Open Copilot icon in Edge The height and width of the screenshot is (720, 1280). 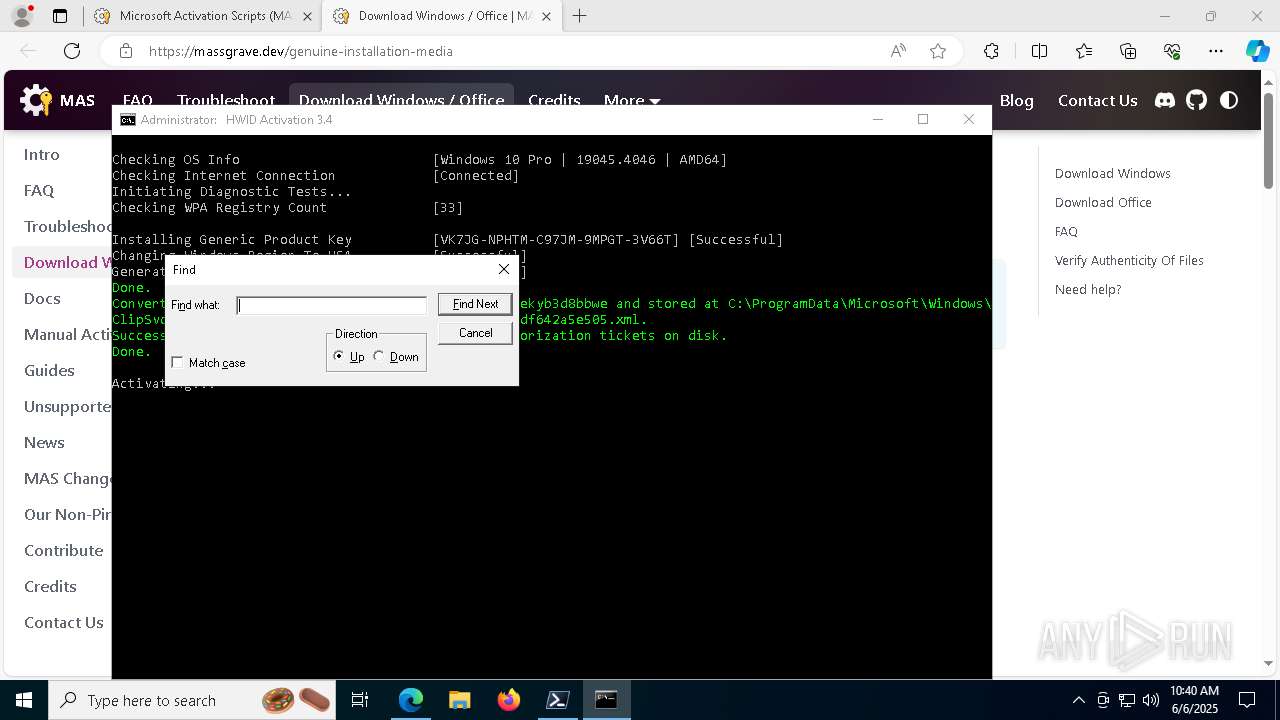click(1257, 51)
